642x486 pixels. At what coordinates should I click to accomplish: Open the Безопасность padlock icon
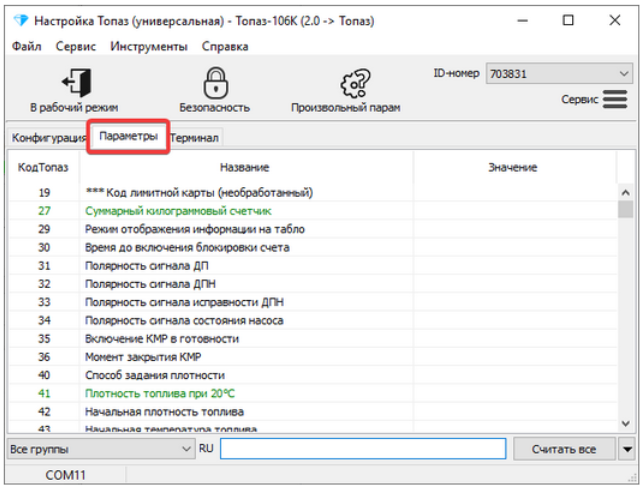[215, 83]
